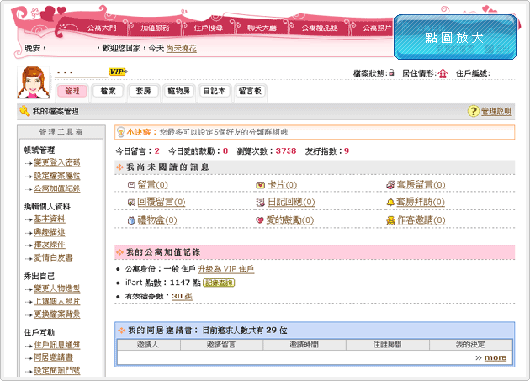The height and width of the screenshot is (381, 530).
Task: Open 公寓加值紀錄 in the sidebar
Action: [x=57, y=189]
